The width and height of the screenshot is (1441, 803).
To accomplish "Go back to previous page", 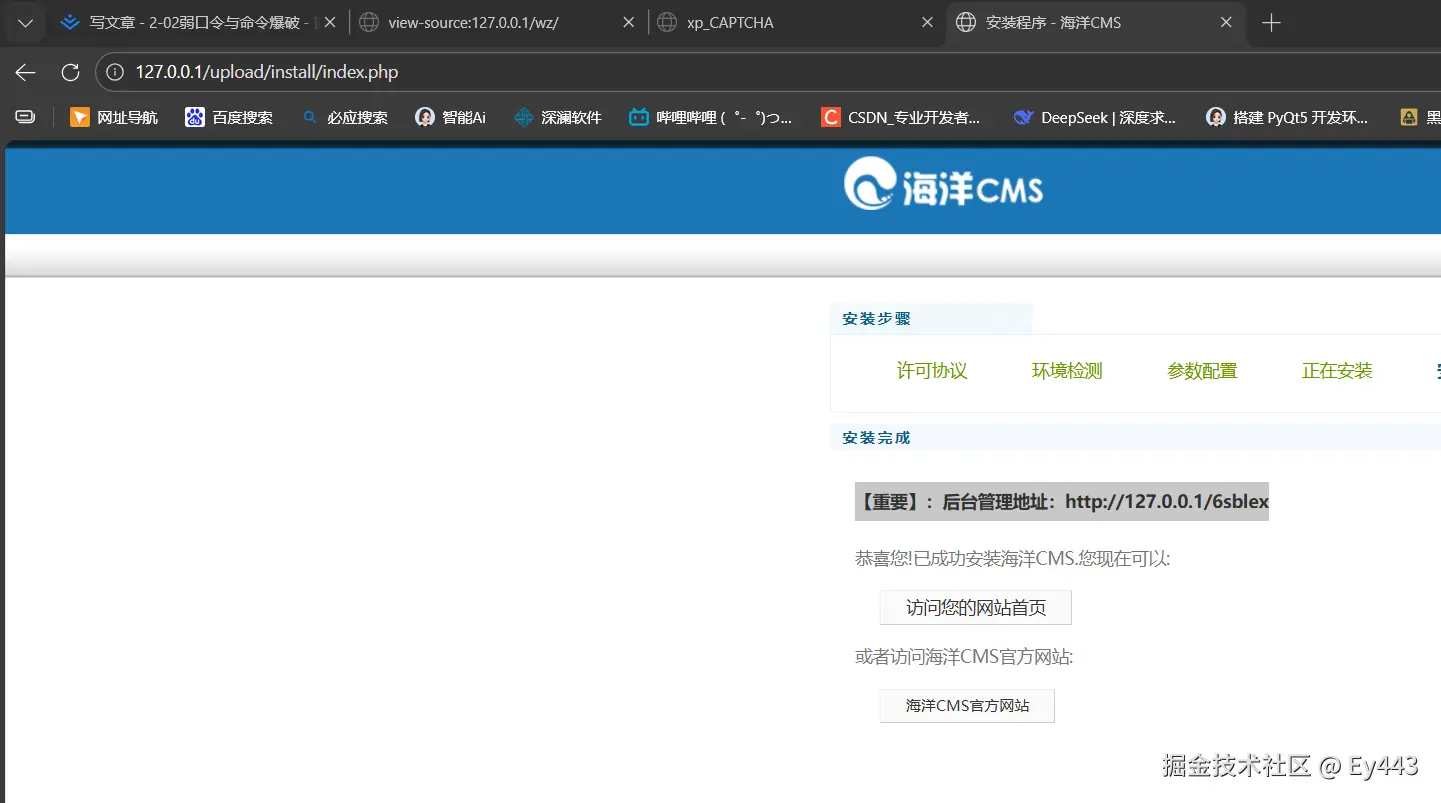I will (25, 72).
